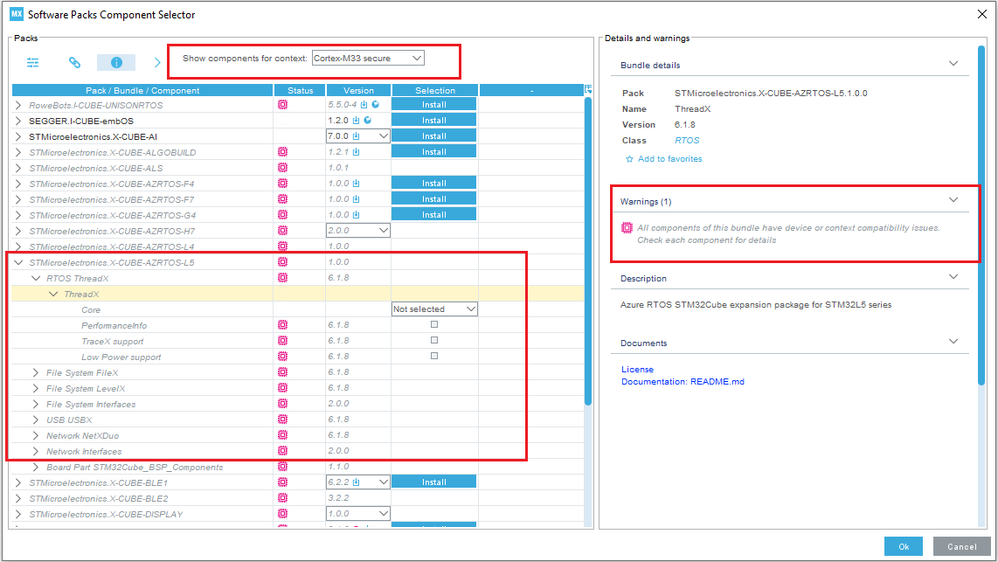
Task: Open the context dropdown showing Cortex-M33 secure
Action: click(368, 58)
